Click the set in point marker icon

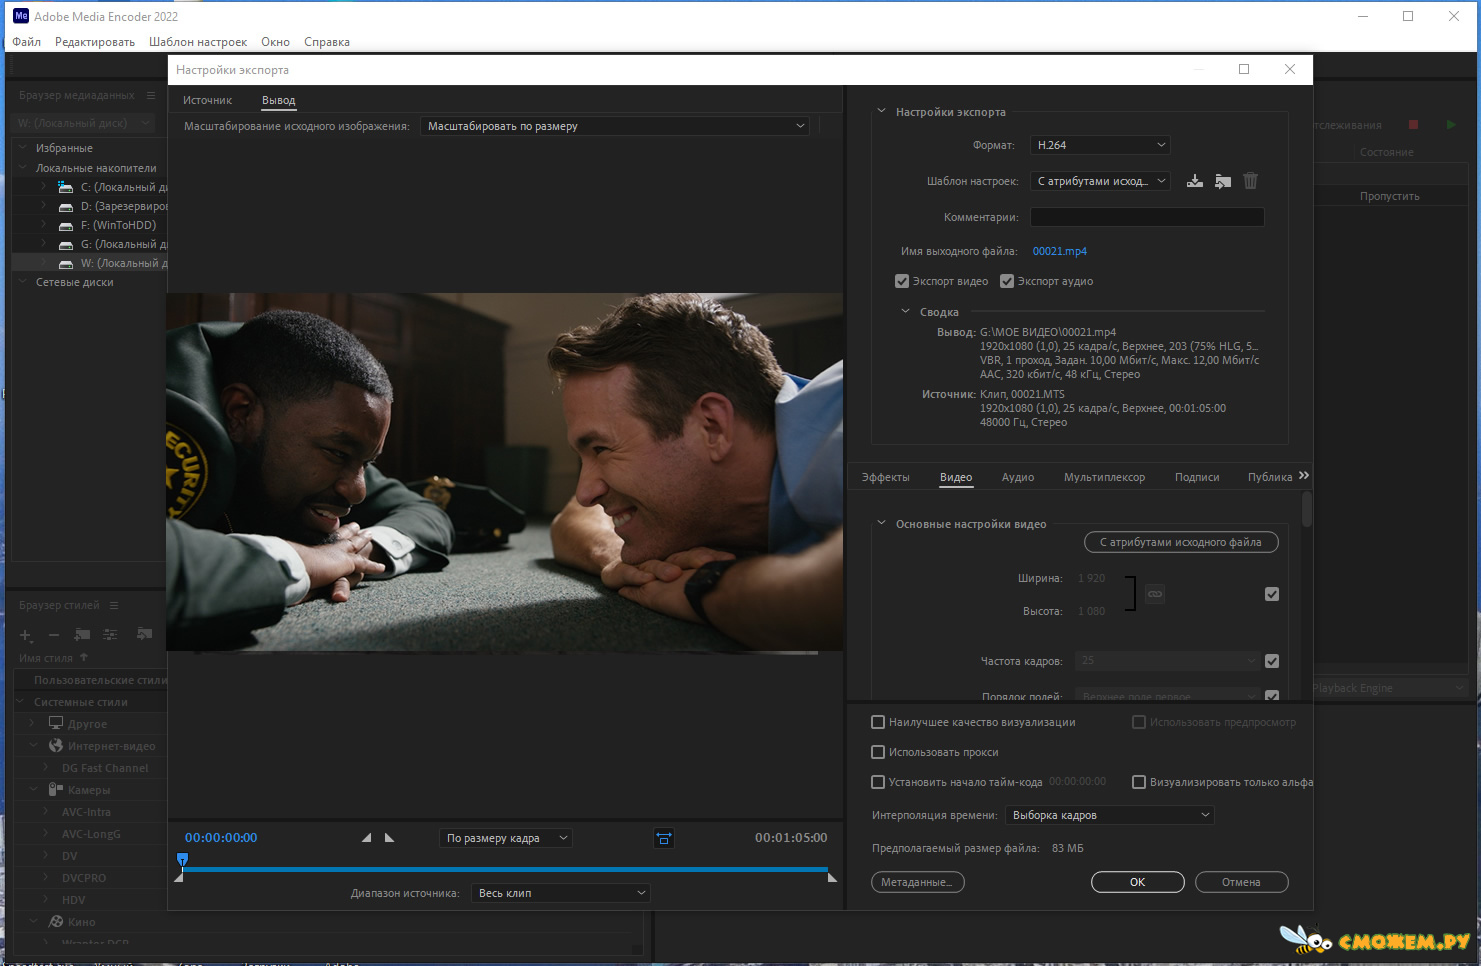tap(366, 838)
